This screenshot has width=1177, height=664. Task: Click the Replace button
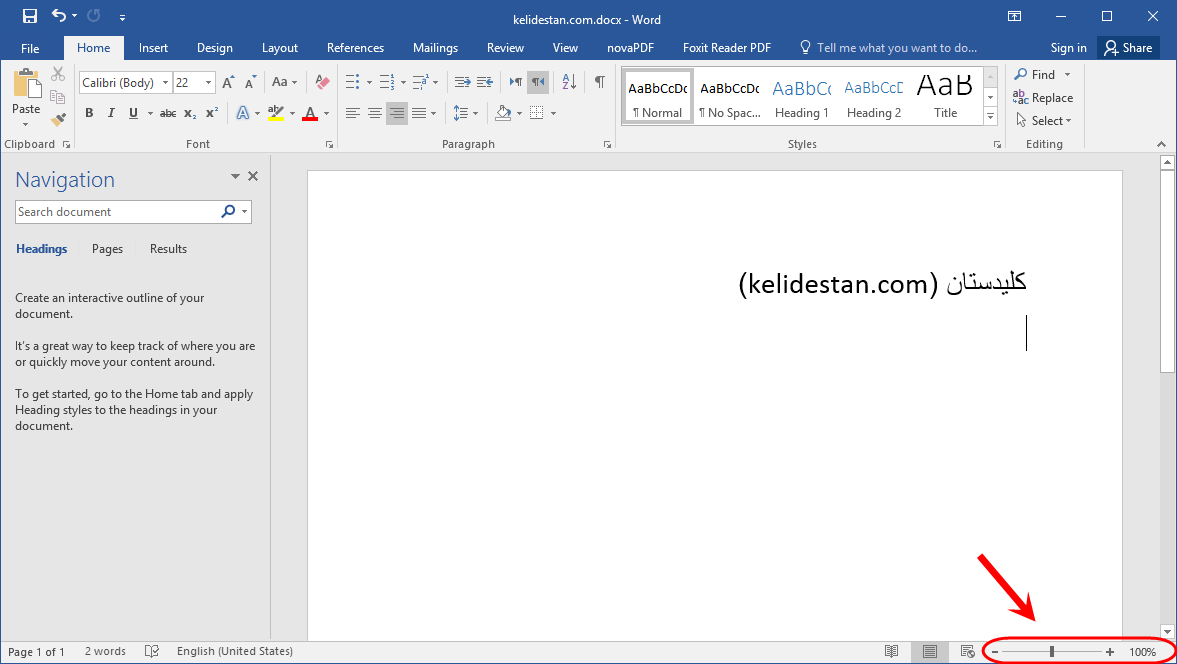click(1043, 98)
